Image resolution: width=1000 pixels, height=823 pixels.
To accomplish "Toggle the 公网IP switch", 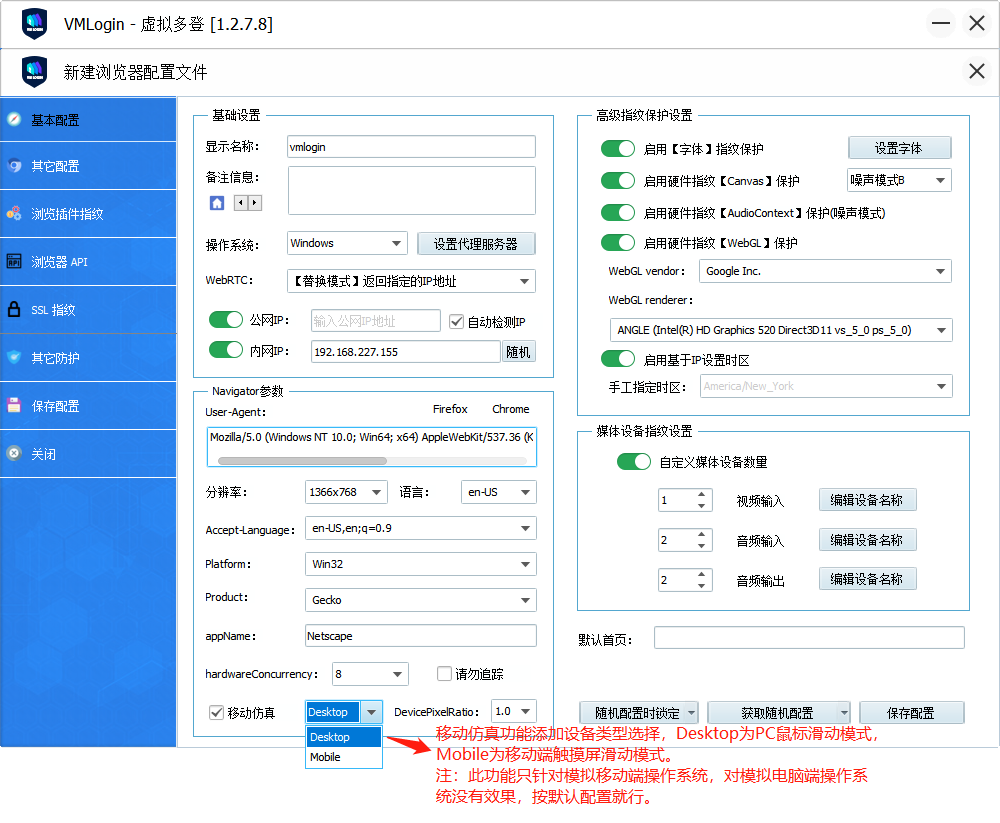I will [x=226, y=320].
